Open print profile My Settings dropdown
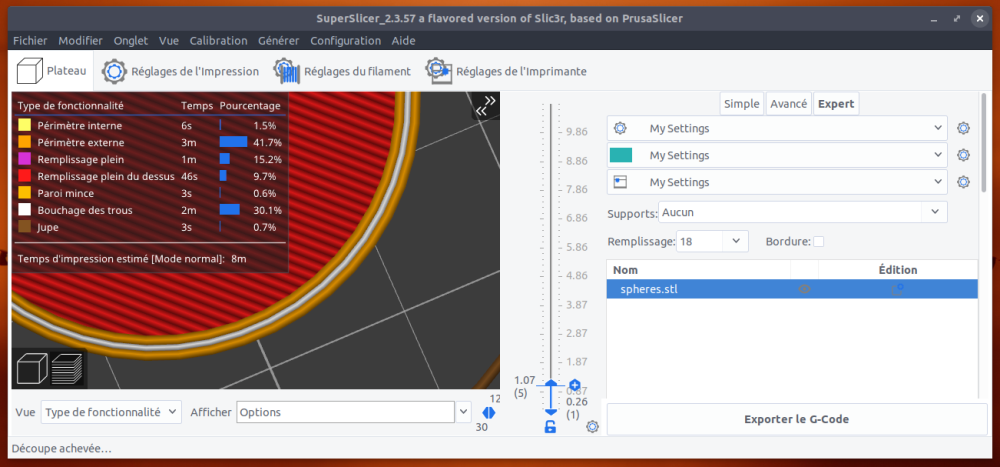 [x=777, y=128]
